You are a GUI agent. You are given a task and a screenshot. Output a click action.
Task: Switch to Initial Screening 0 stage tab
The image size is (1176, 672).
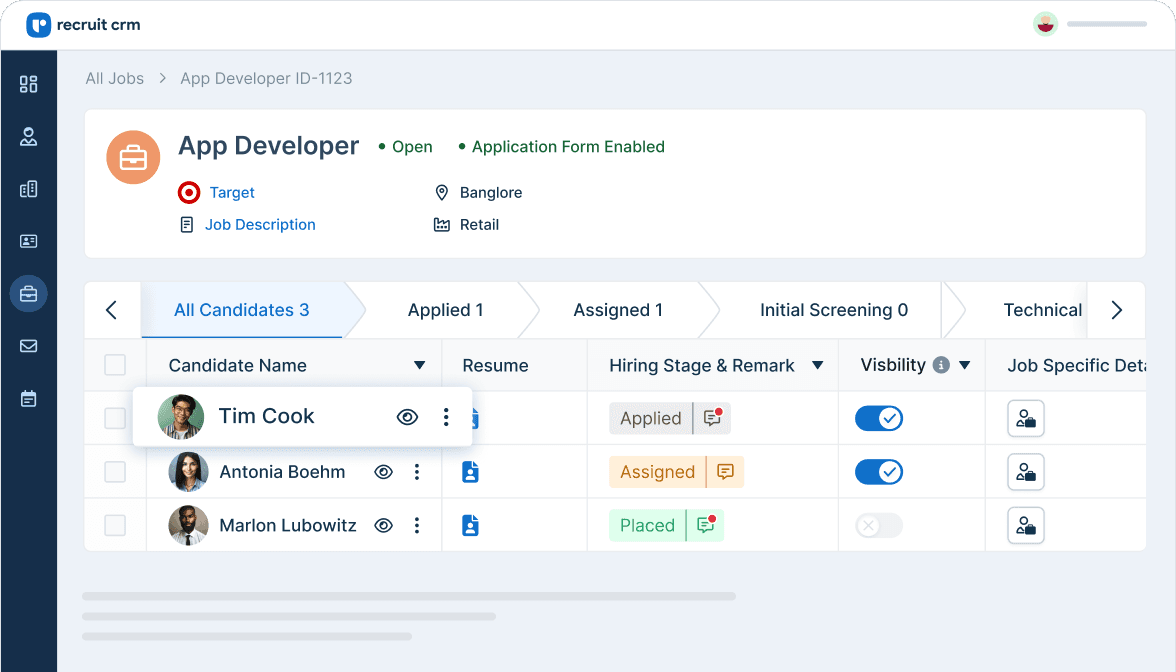834,310
